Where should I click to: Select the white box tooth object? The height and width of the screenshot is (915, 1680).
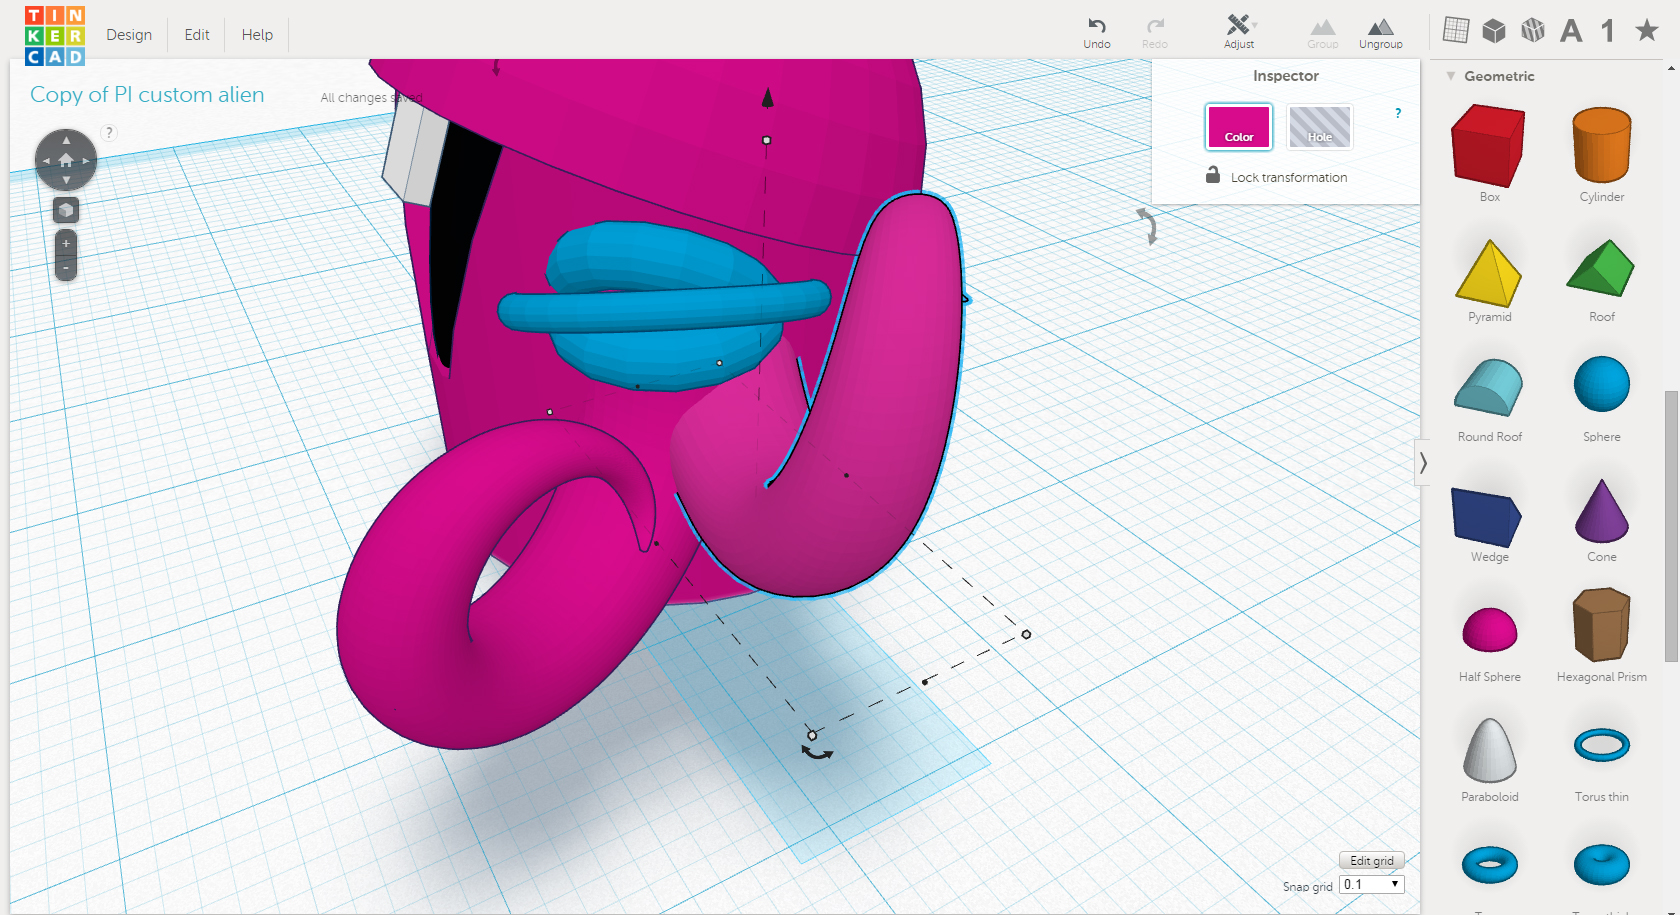pos(415,152)
